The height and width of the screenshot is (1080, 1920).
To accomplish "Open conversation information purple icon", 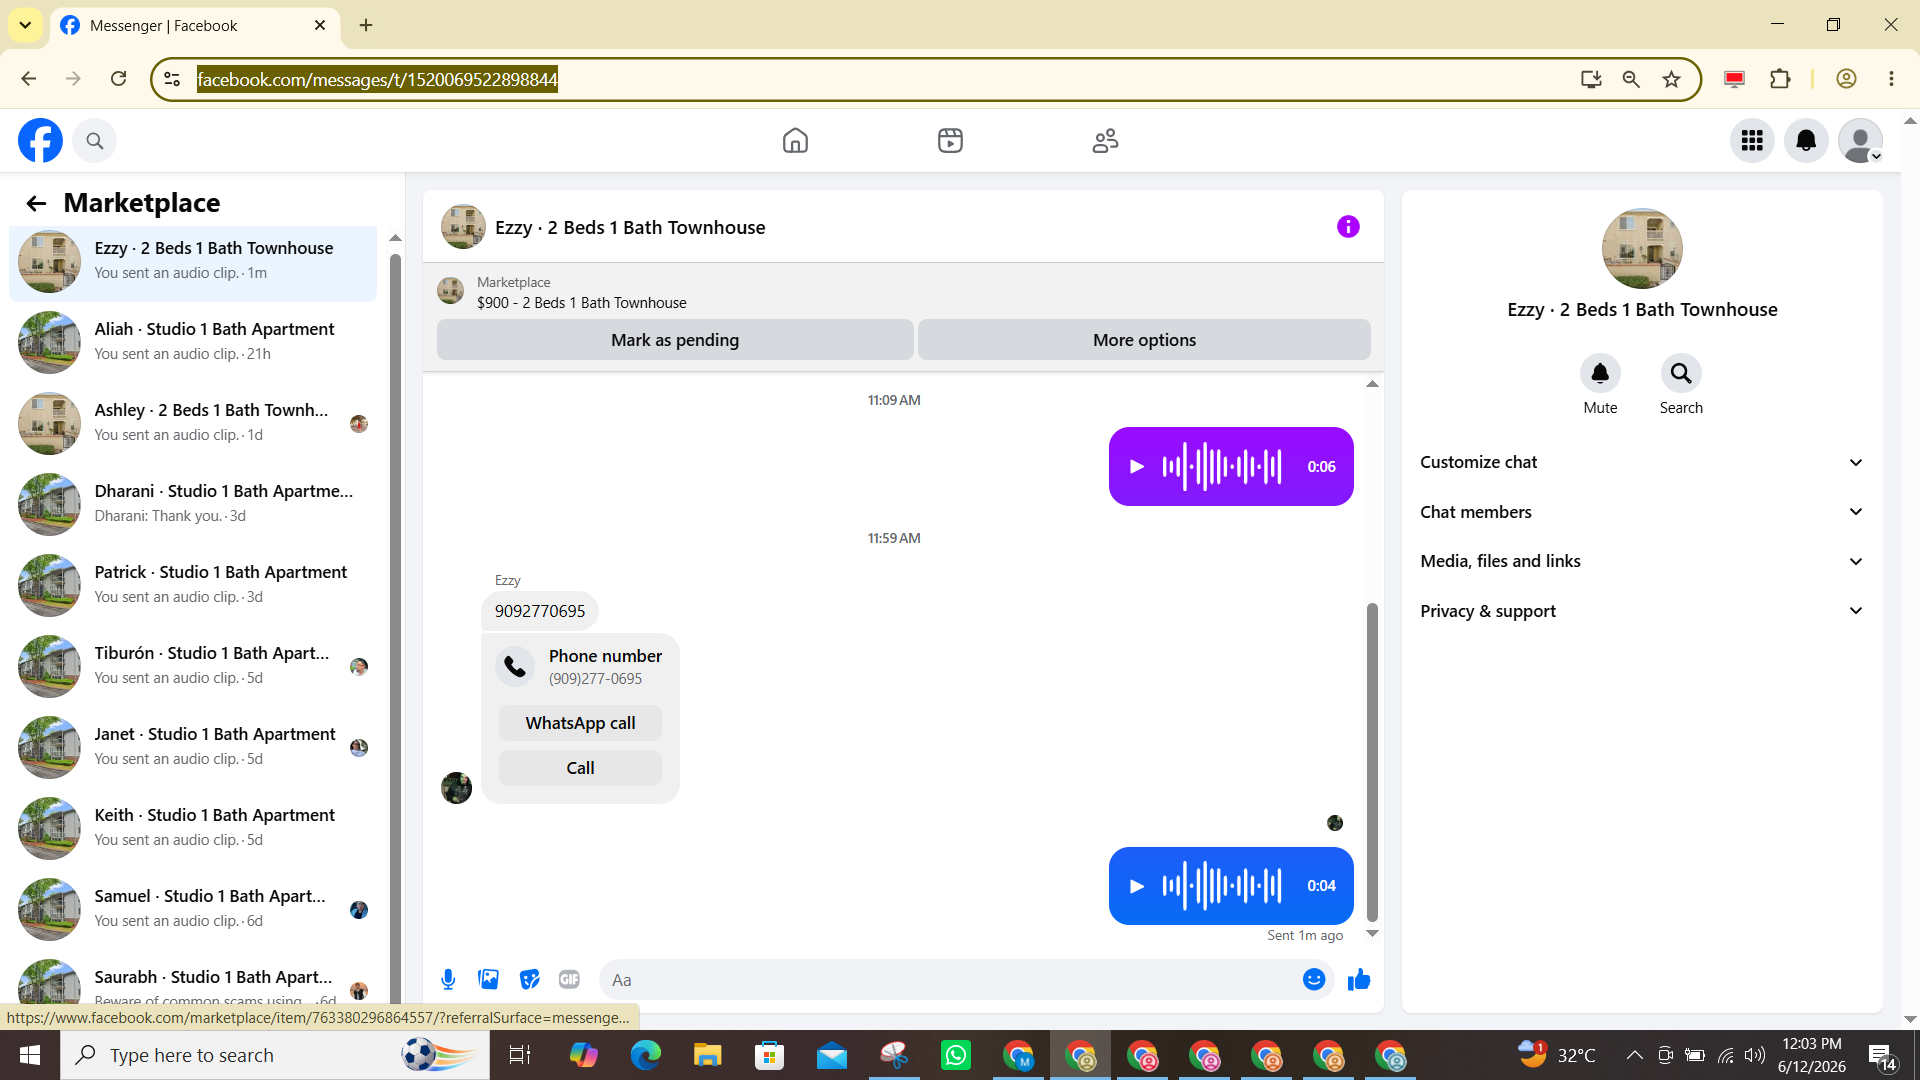I will 1348,227.
